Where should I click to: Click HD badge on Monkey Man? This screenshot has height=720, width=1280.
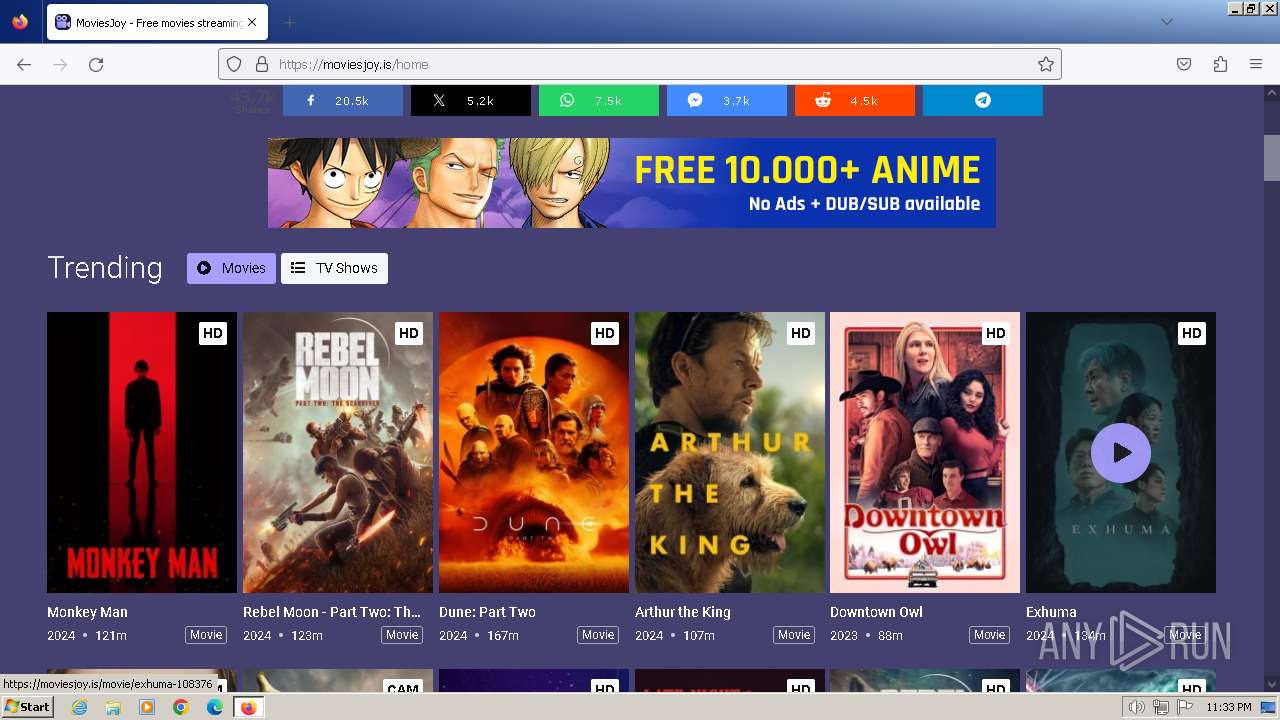click(212, 333)
